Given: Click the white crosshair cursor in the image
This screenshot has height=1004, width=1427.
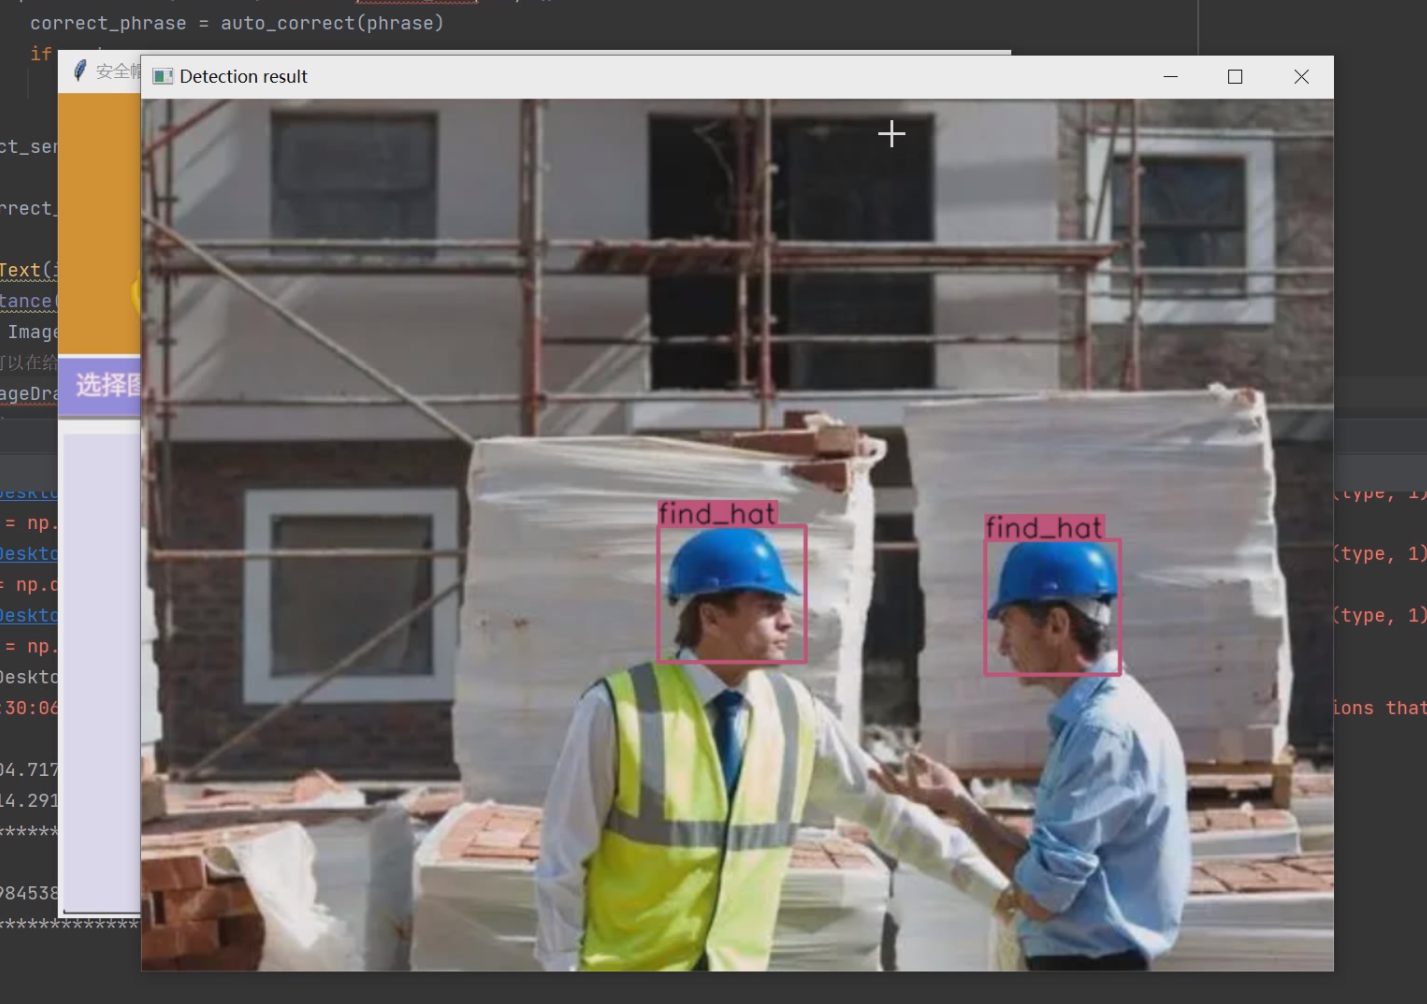Looking at the screenshot, I should 891,134.
